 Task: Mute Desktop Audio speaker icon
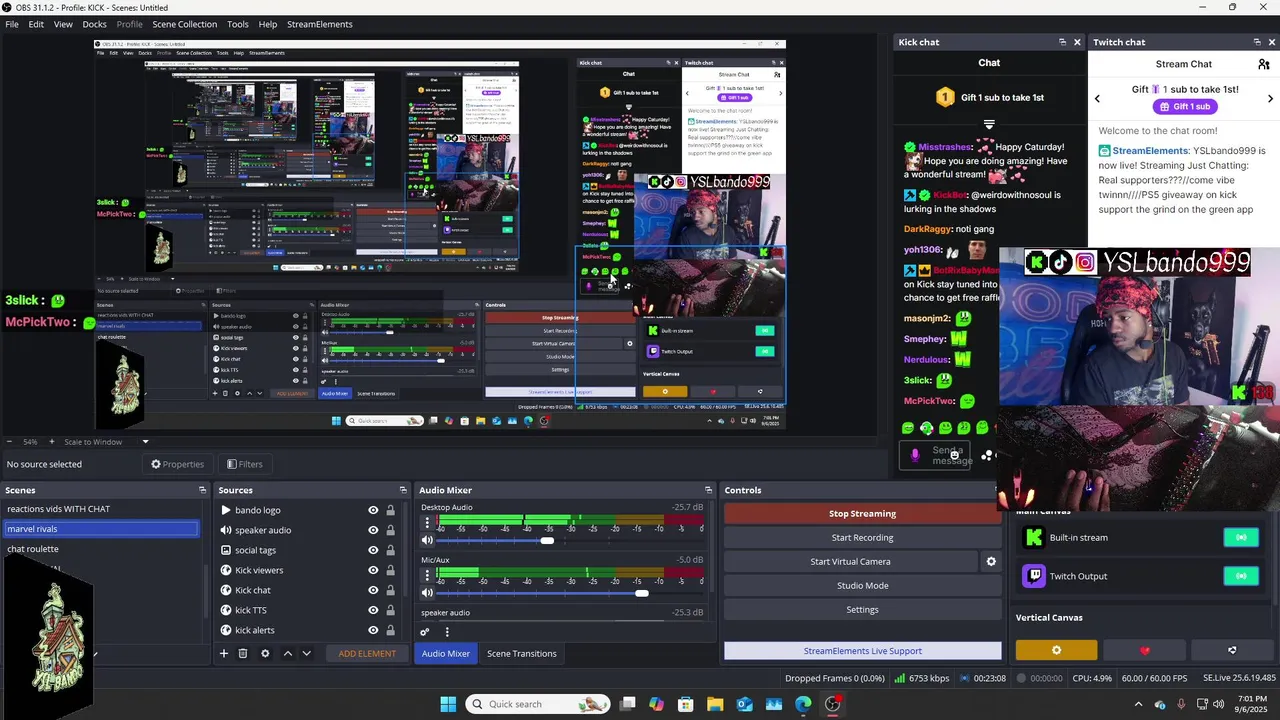[427, 540]
